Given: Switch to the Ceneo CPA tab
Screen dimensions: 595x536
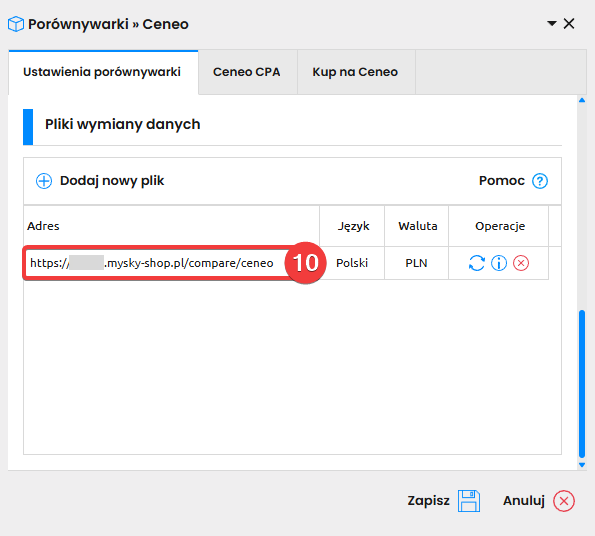Looking at the screenshot, I should click(x=247, y=72).
